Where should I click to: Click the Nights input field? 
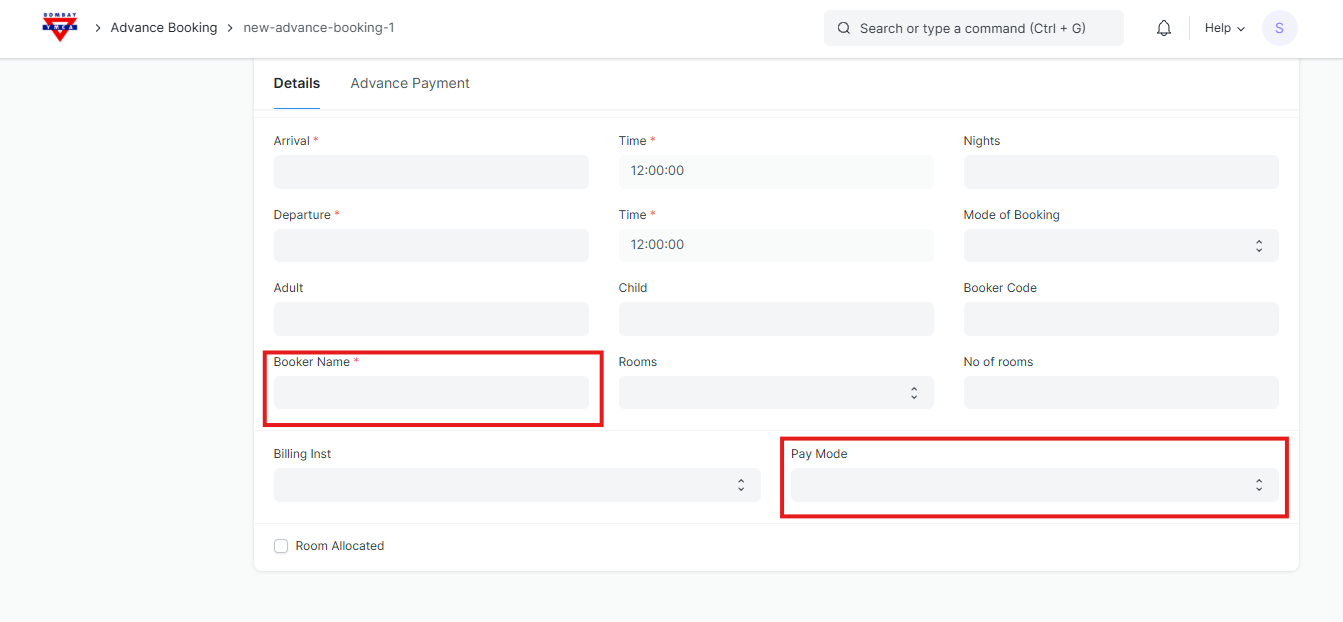[1120, 172]
